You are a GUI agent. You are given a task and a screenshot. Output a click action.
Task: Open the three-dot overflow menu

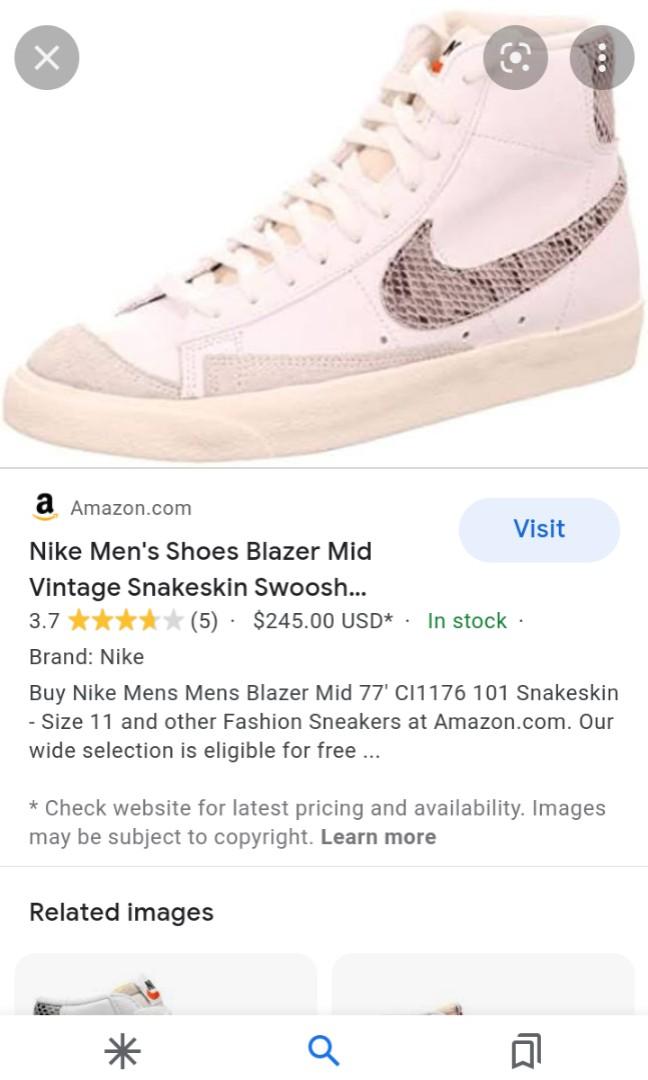(x=602, y=58)
